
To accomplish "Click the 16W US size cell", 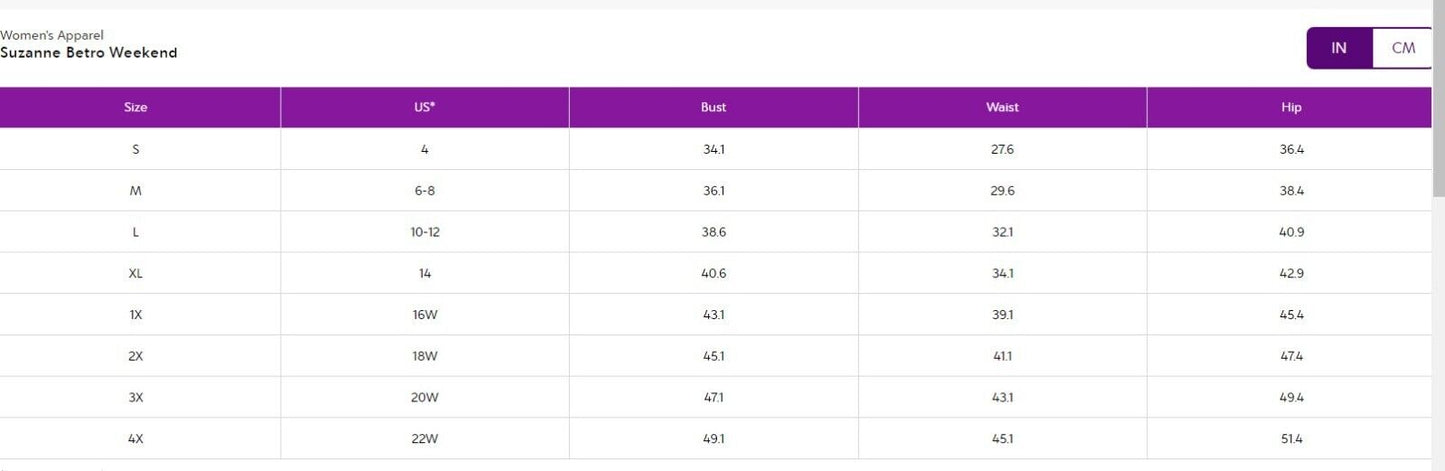I will pyautogui.click(x=425, y=315).
